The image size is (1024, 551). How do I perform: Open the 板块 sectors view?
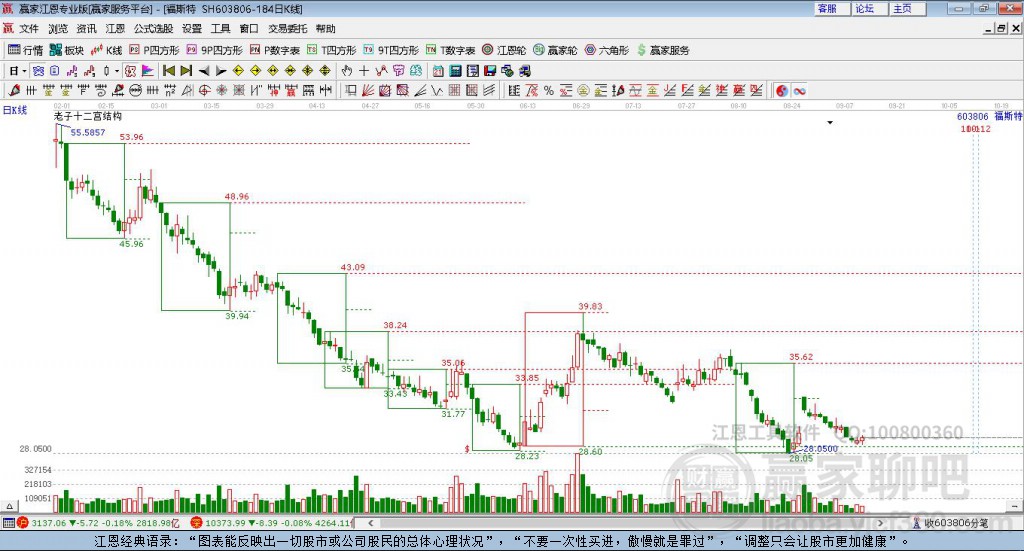pos(67,50)
